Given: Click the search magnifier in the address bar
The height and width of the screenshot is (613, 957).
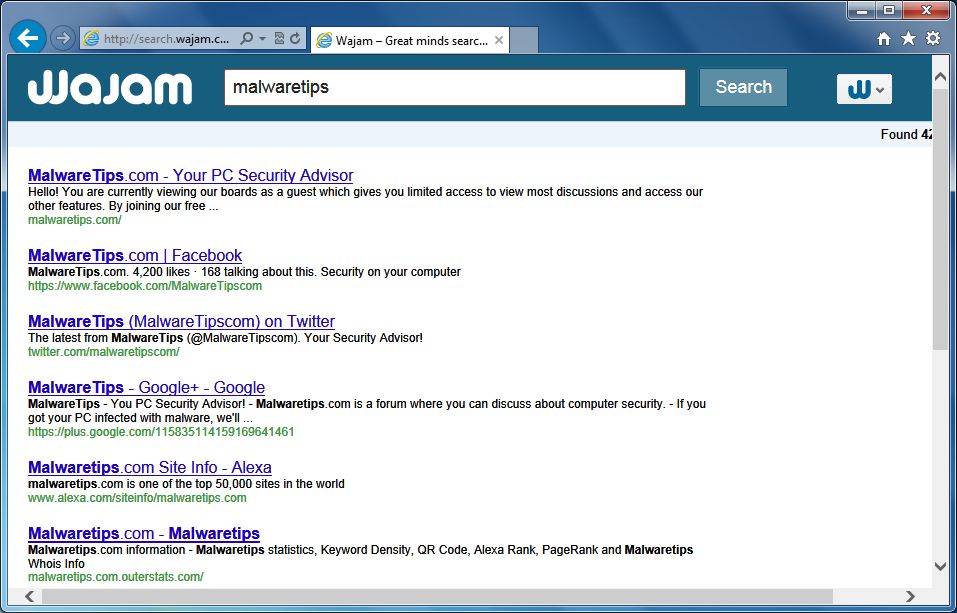Looking at the screenshot, I should pyautogui.click(x=246, y=37).
